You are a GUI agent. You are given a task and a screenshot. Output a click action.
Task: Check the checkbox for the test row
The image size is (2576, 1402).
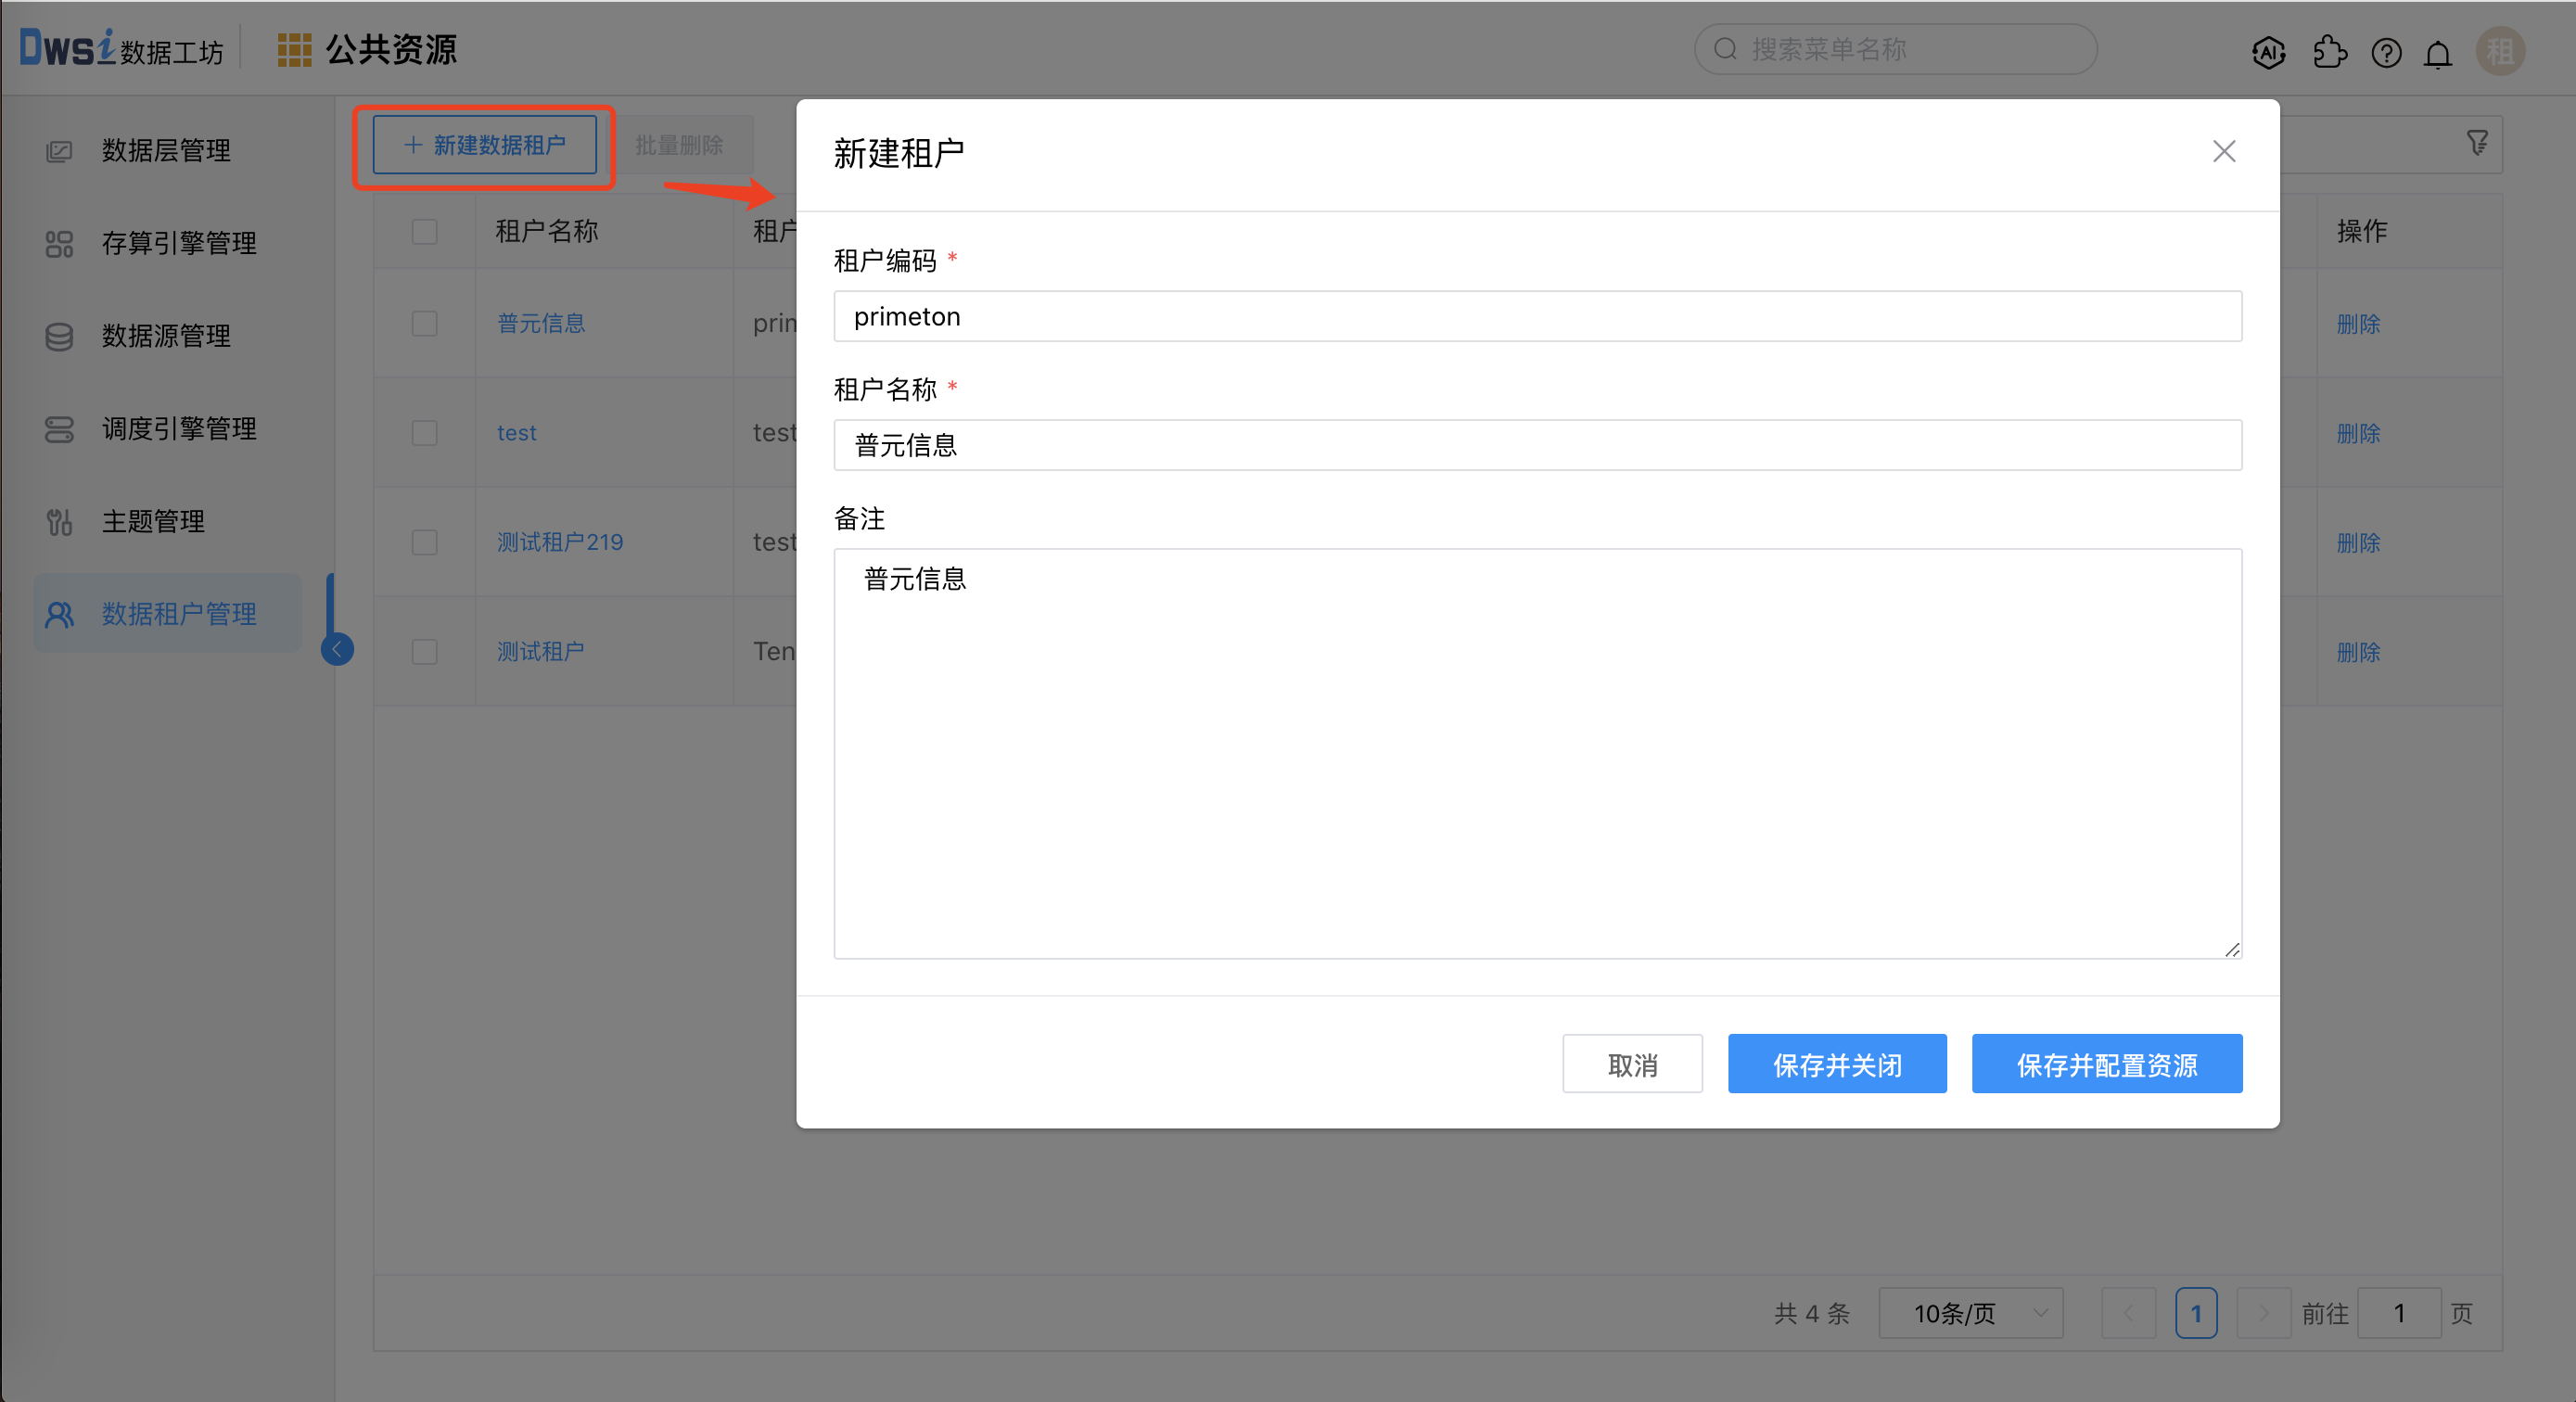click(424, 433)
